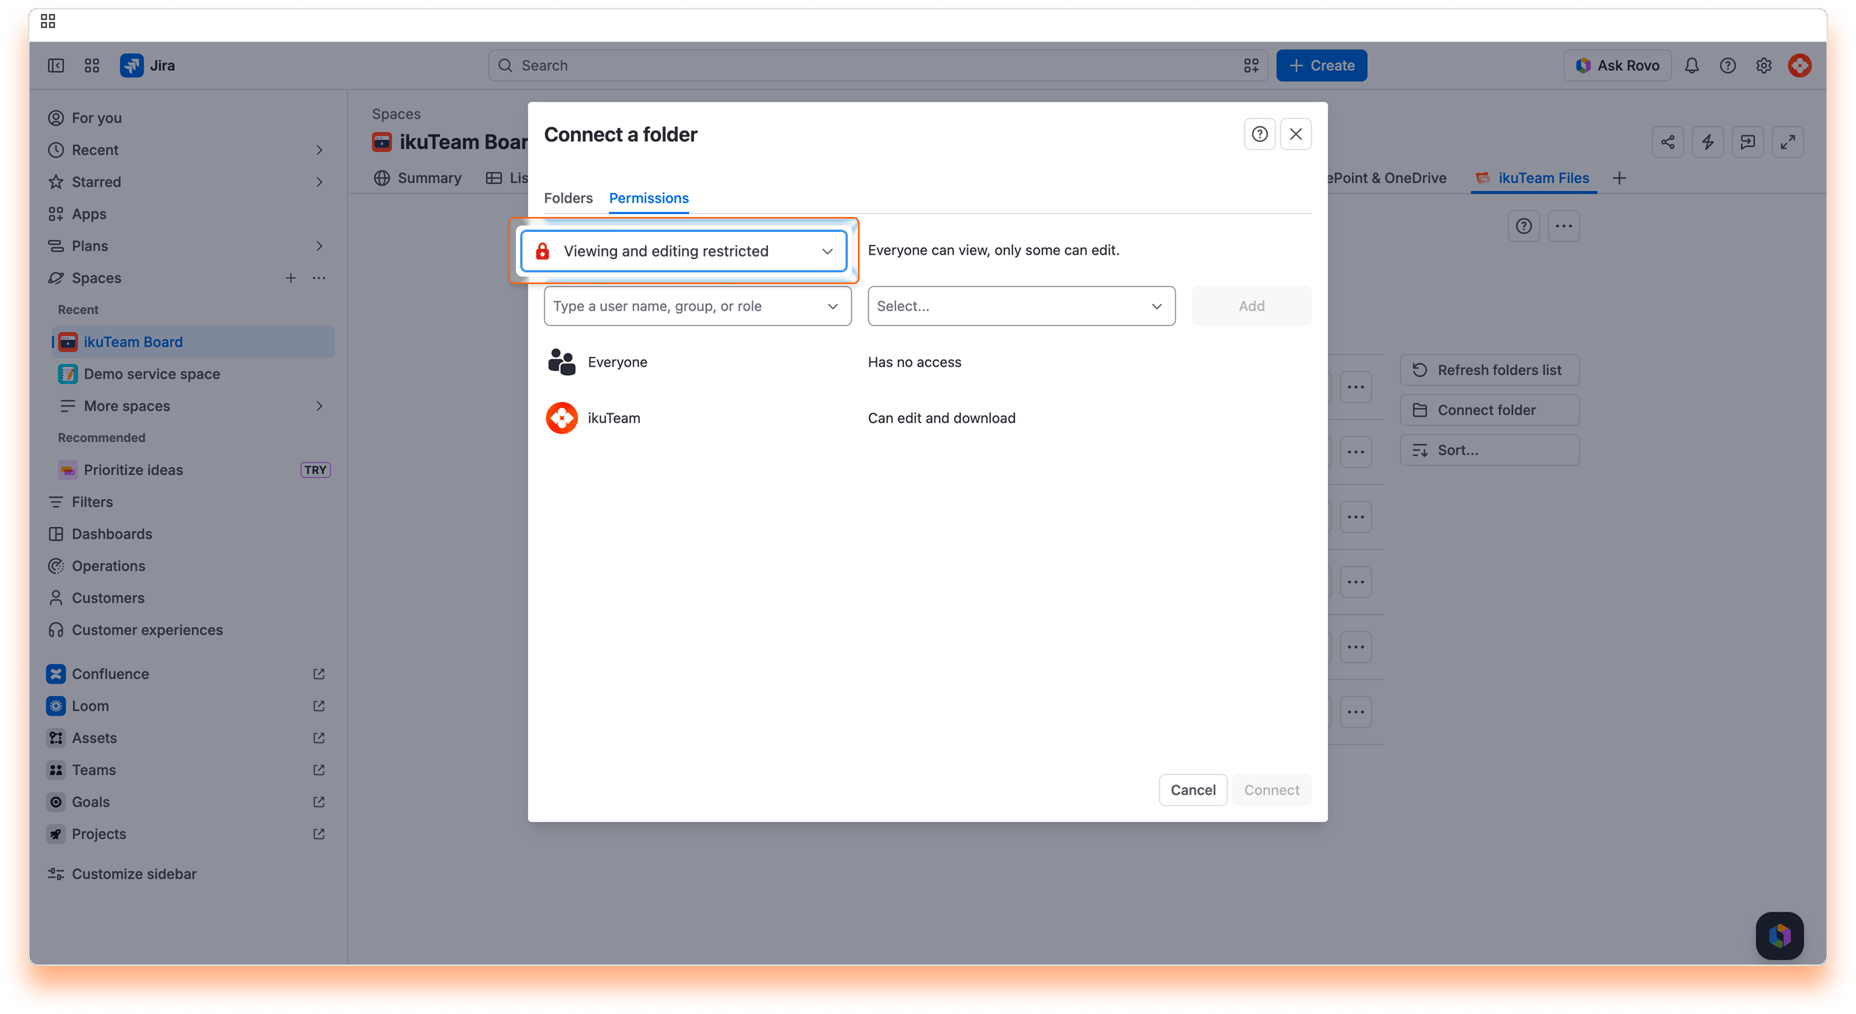Switch to the Folders tab

568,198
